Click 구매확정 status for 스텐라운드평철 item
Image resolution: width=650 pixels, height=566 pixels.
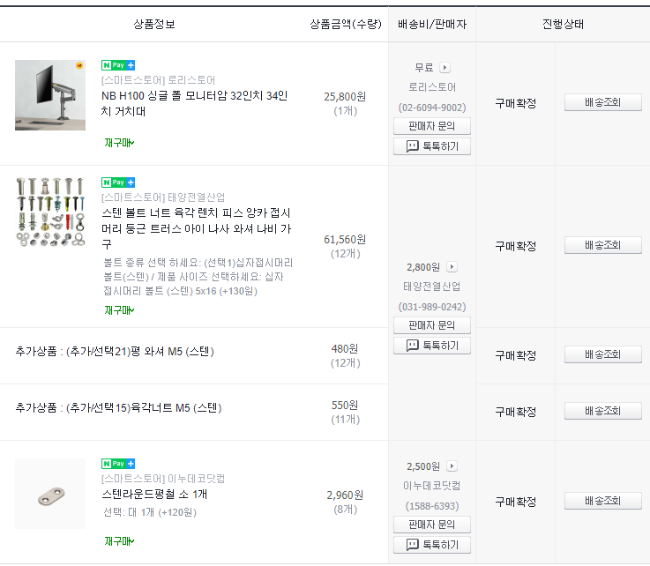516,502
